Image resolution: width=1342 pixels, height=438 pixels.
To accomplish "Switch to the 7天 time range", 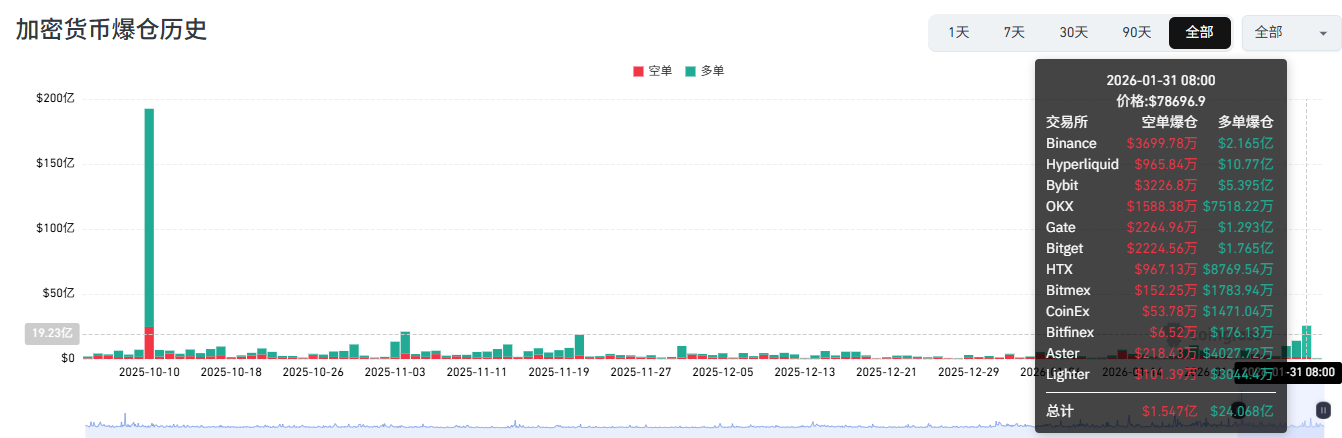I will pos(1014,32).
